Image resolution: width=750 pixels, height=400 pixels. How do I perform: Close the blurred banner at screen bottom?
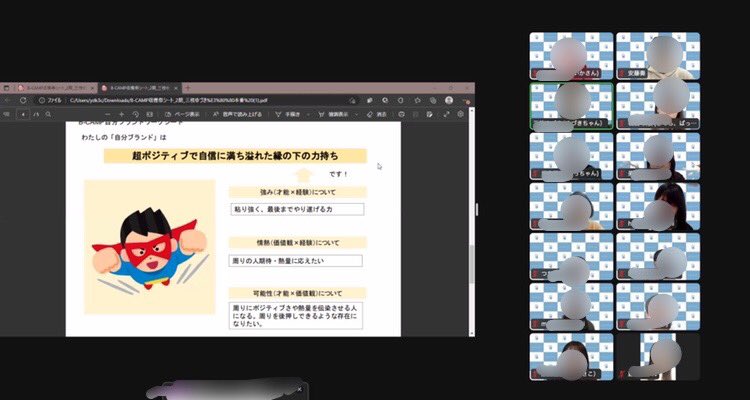[299, 389]
